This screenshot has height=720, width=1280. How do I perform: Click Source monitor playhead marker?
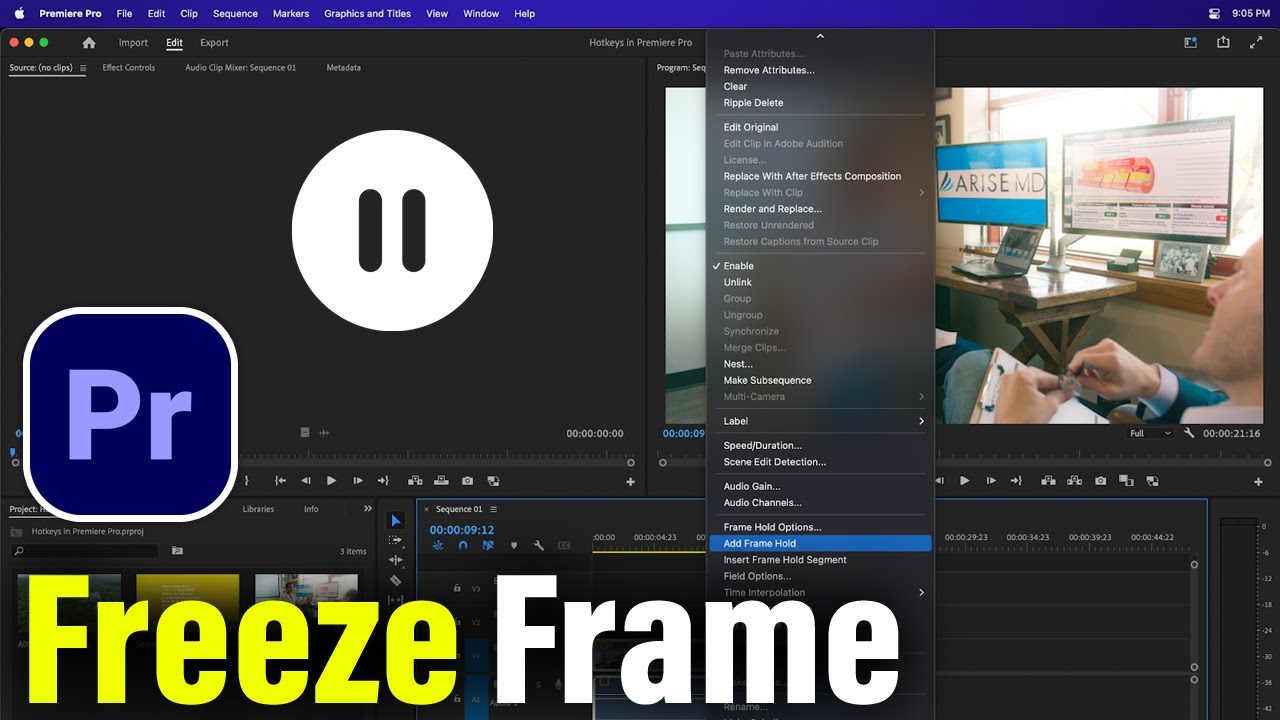point(13,453)
